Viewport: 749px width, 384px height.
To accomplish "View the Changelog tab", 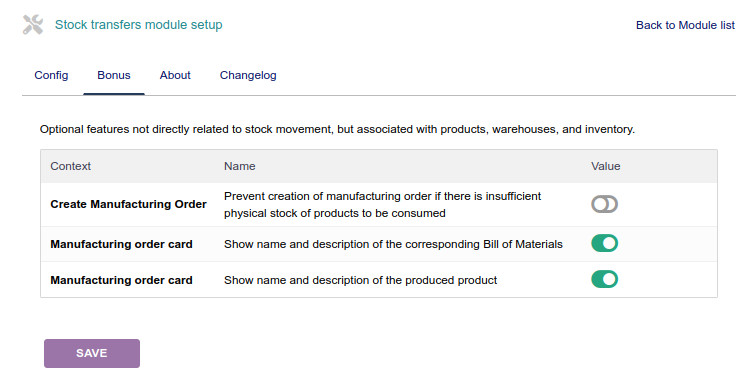I will click(x=248, y=75).
